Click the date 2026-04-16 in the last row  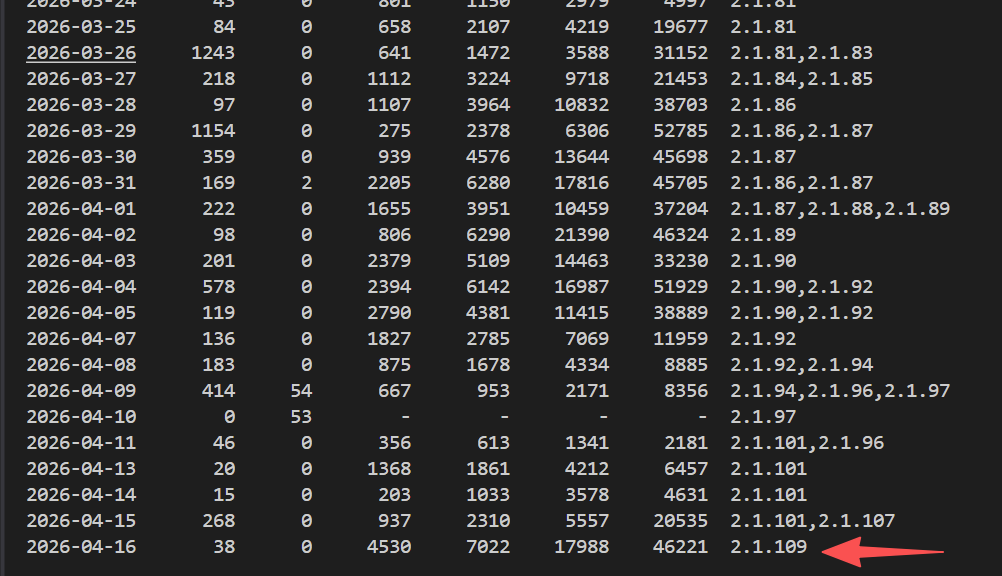80,546
